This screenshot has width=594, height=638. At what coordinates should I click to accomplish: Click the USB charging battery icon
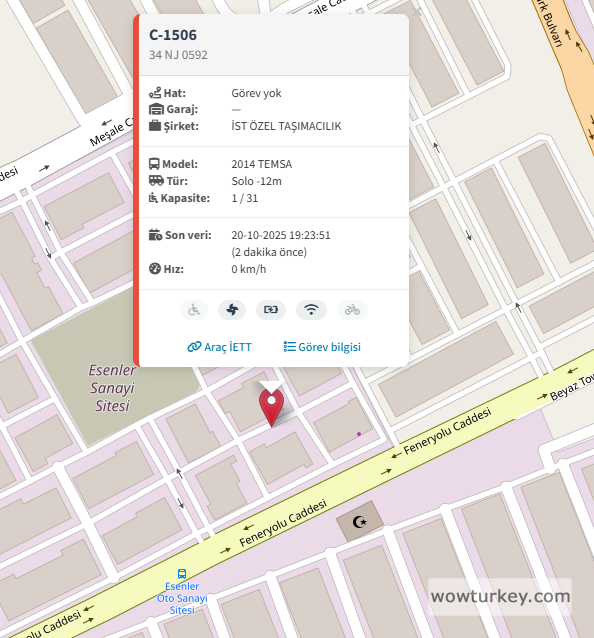click(271, 310)
